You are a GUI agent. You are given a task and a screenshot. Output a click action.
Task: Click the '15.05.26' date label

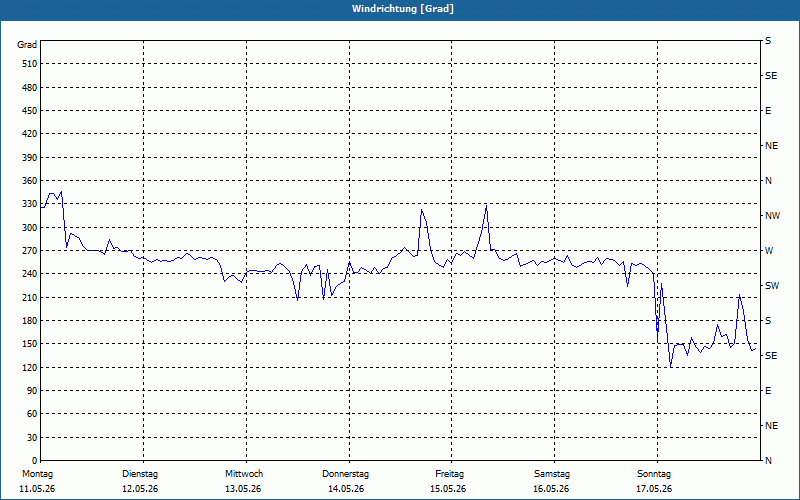(x=448, y=489)
